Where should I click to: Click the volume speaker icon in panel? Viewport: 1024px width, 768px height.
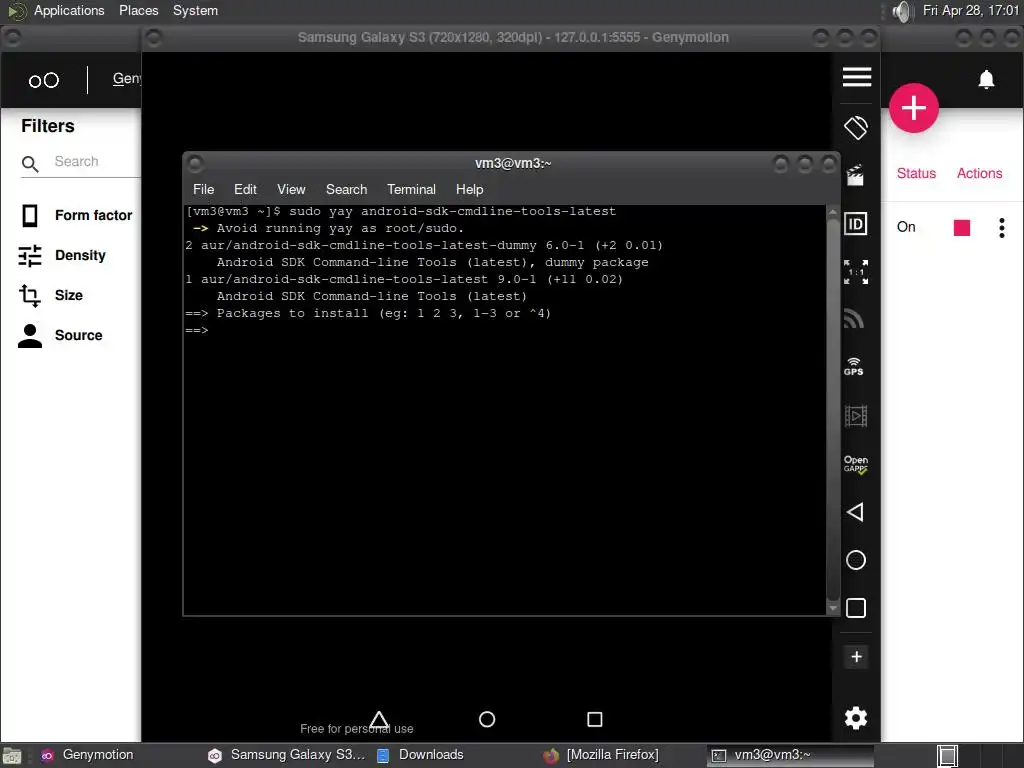(901, 11)
